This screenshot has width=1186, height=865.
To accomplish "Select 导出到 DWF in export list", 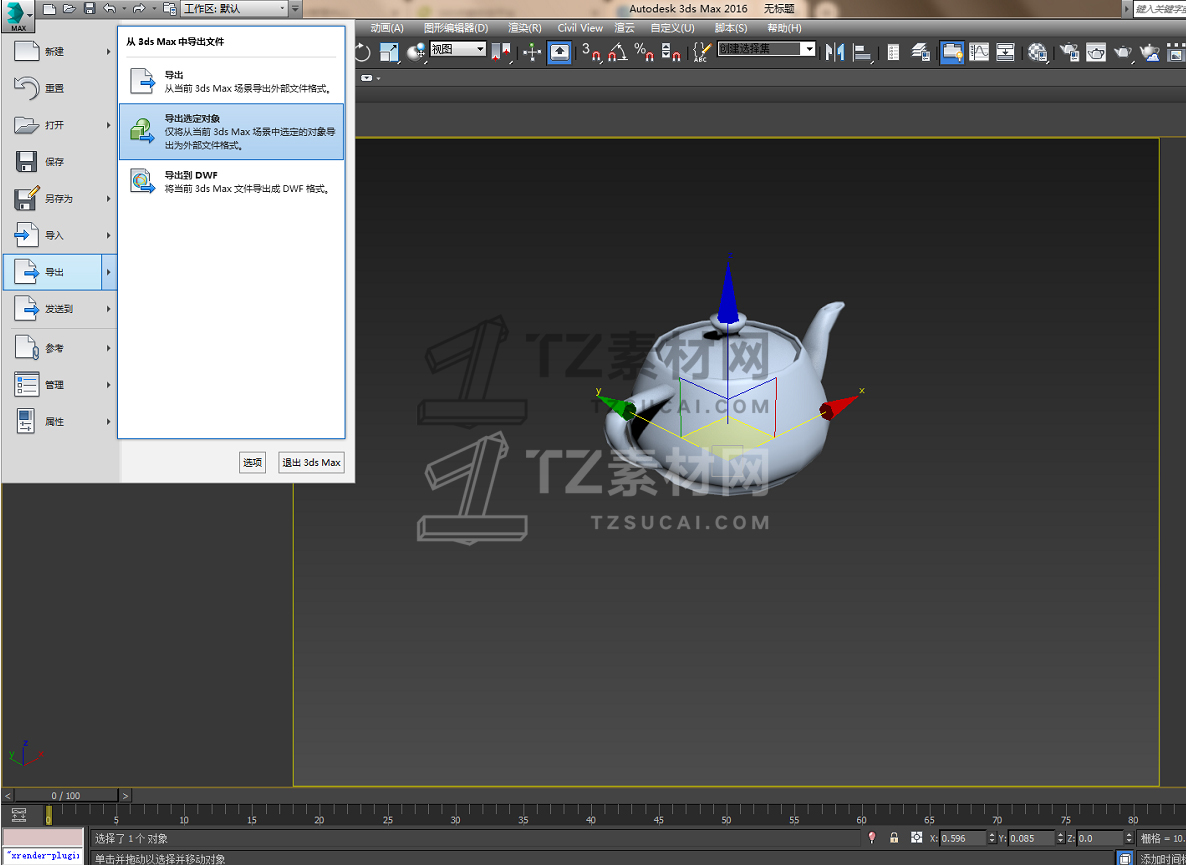I will click(x=231, y=182).
